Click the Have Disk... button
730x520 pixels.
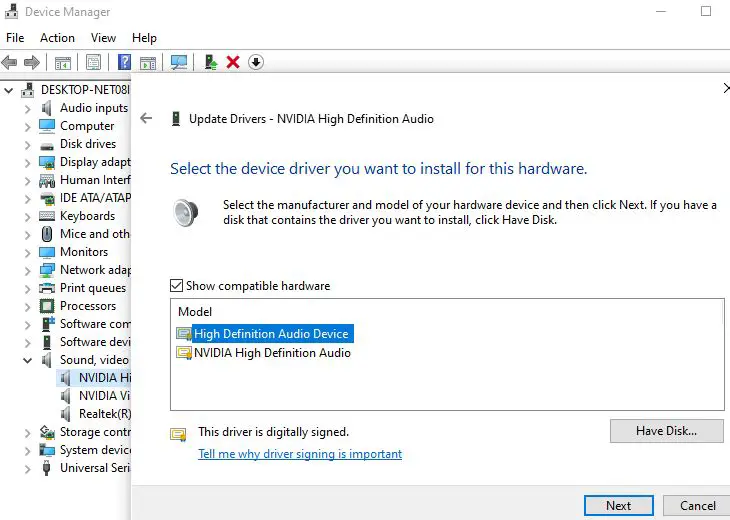coord(666,431)
